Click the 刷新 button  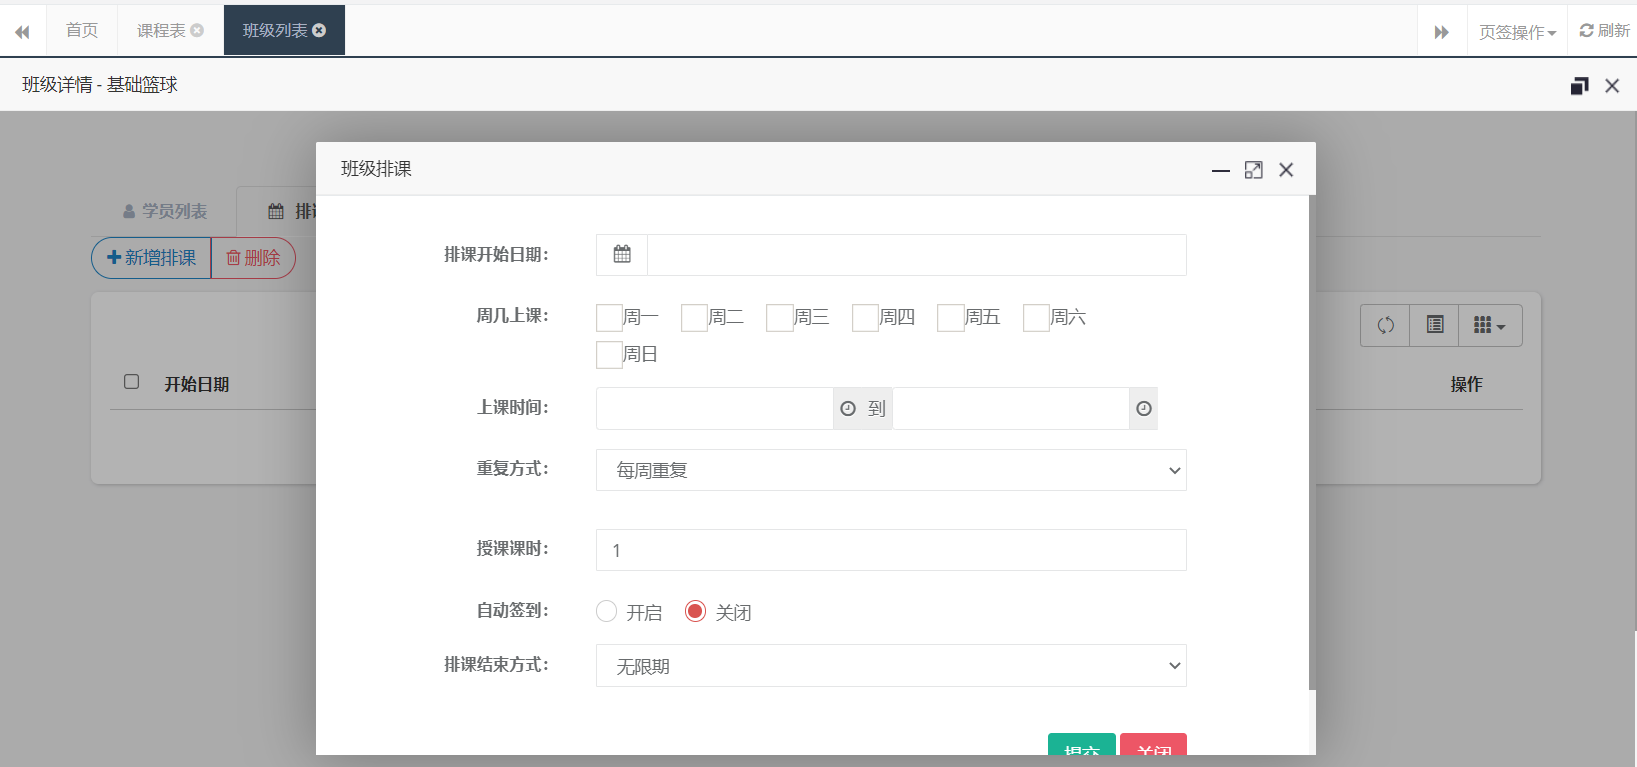pyautogui.click(x=1604, y=30)
